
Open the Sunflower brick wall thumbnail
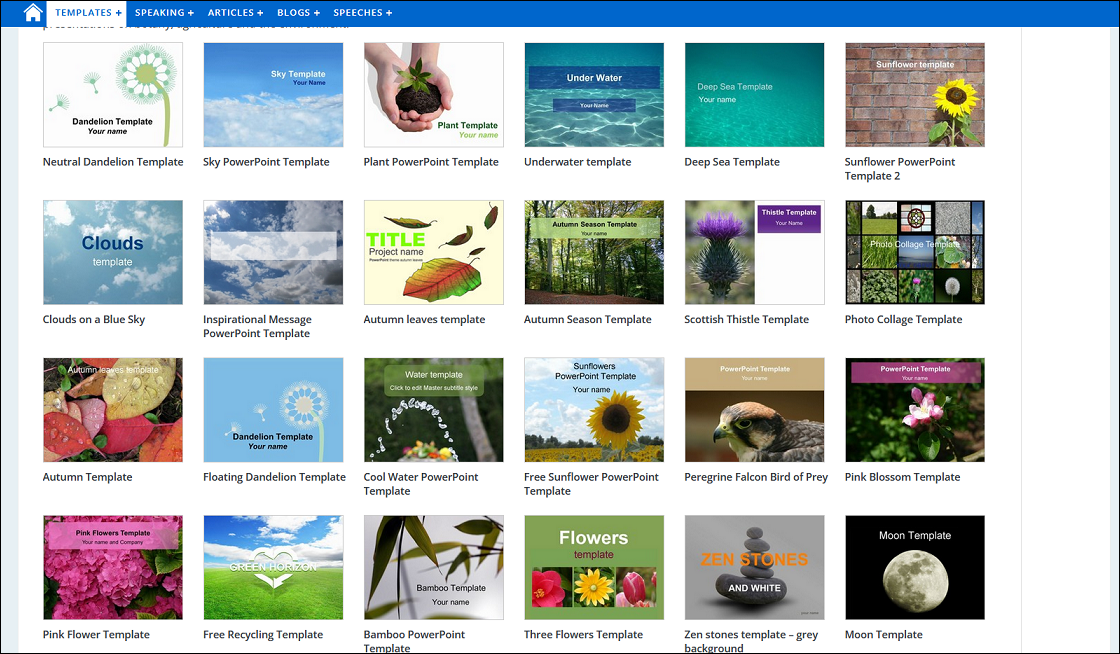click(x=915, y=95)
